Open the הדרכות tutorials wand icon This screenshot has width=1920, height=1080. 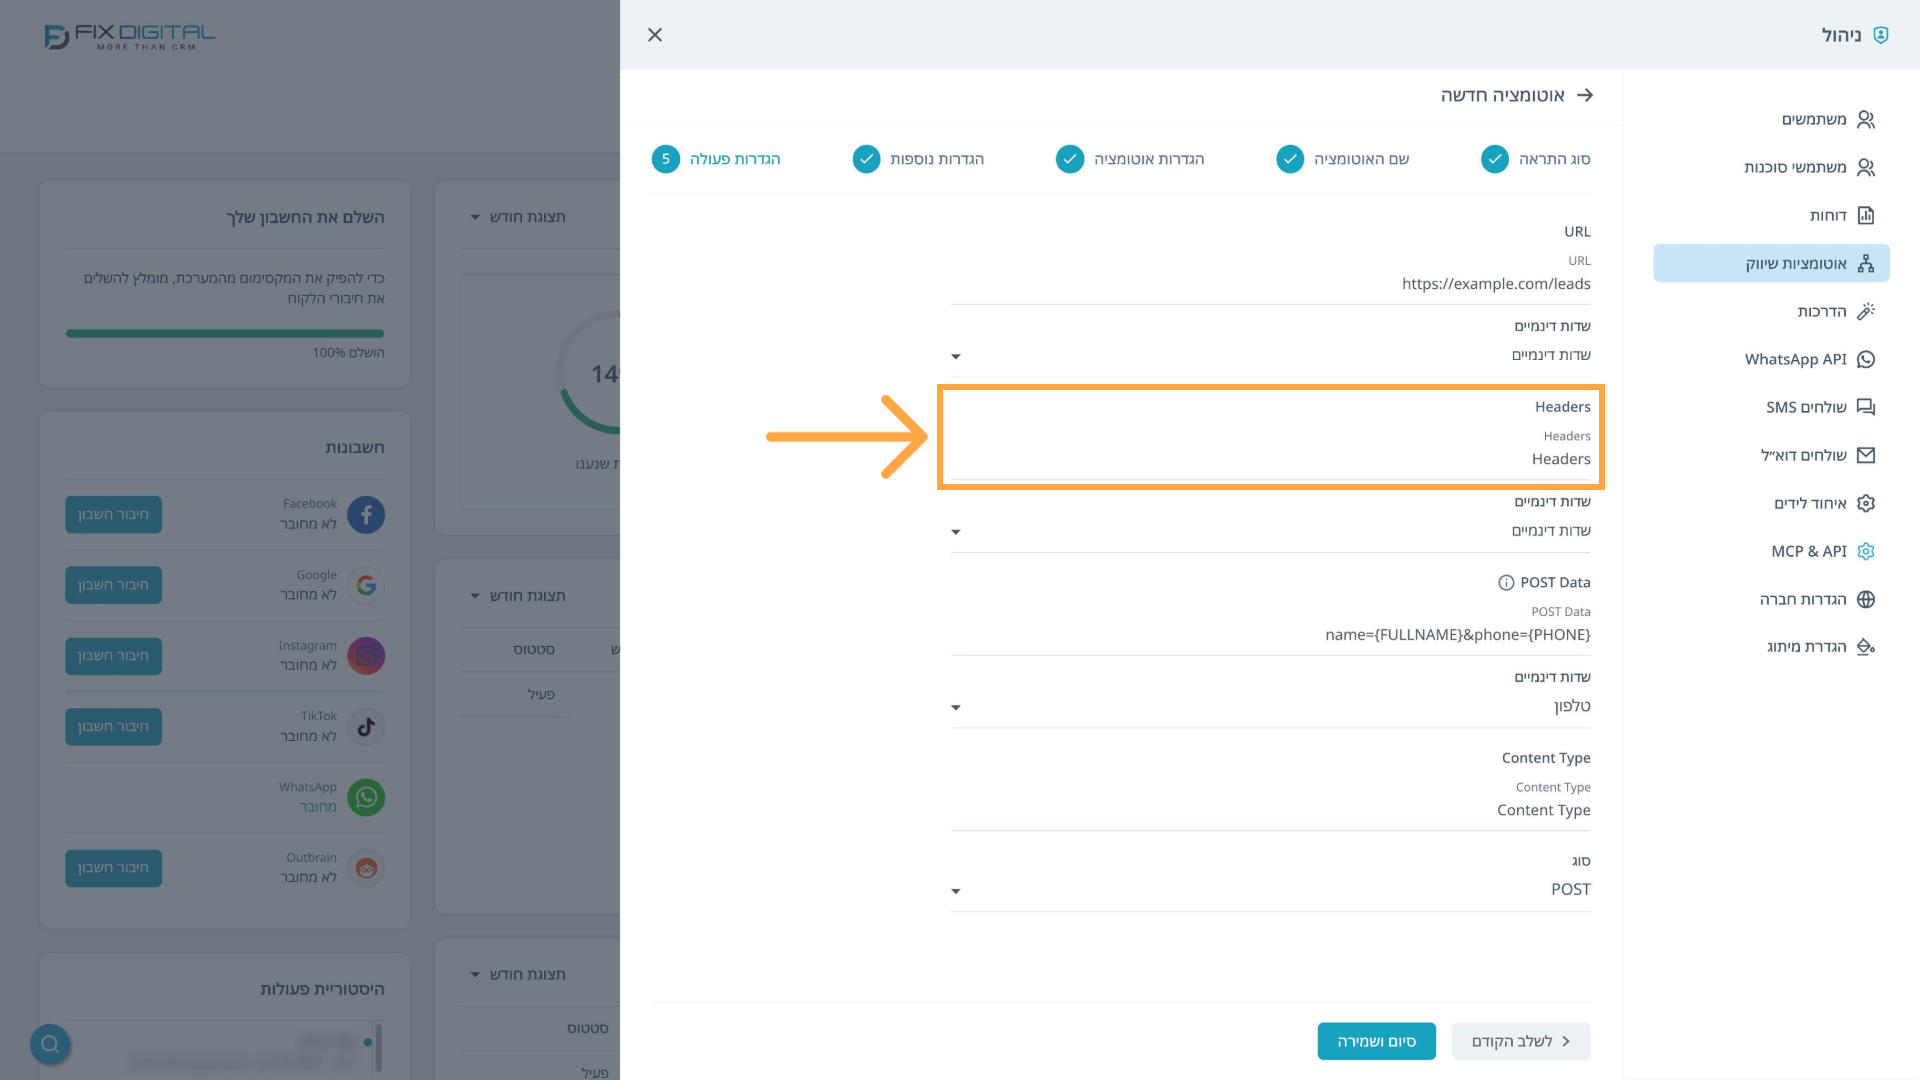(1866, 312)
